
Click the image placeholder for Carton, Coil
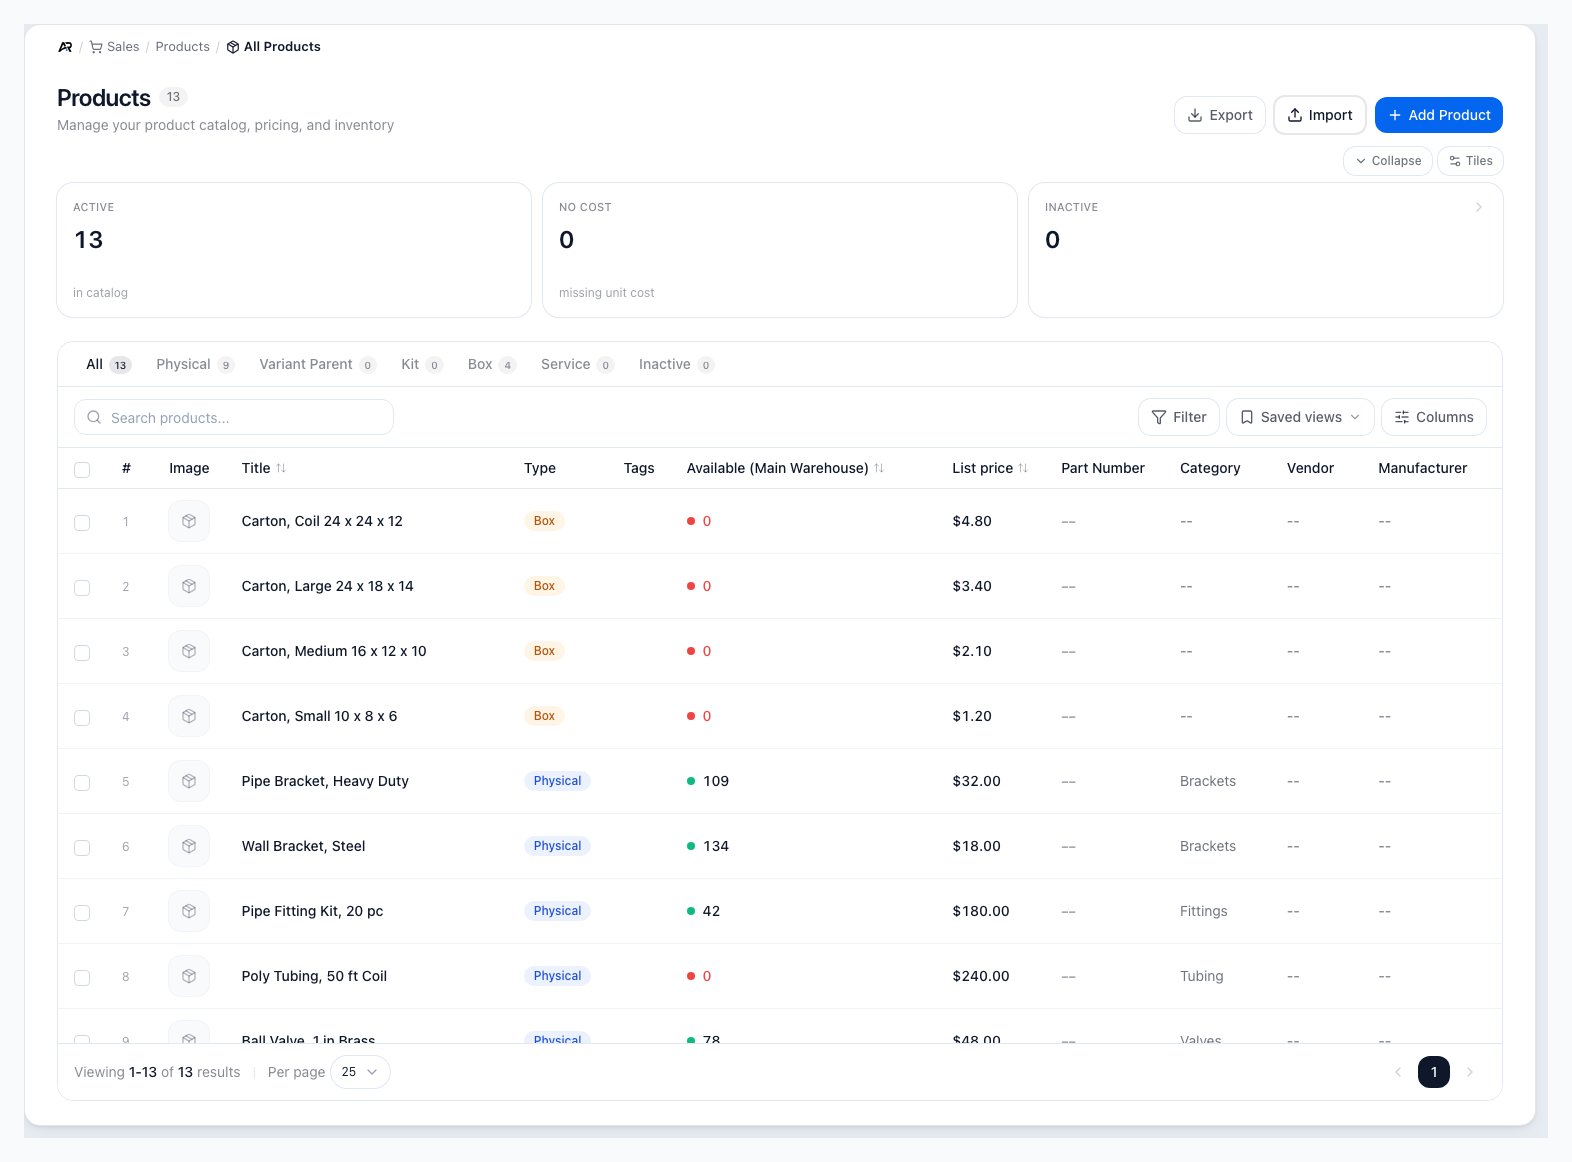click(189, 521)
